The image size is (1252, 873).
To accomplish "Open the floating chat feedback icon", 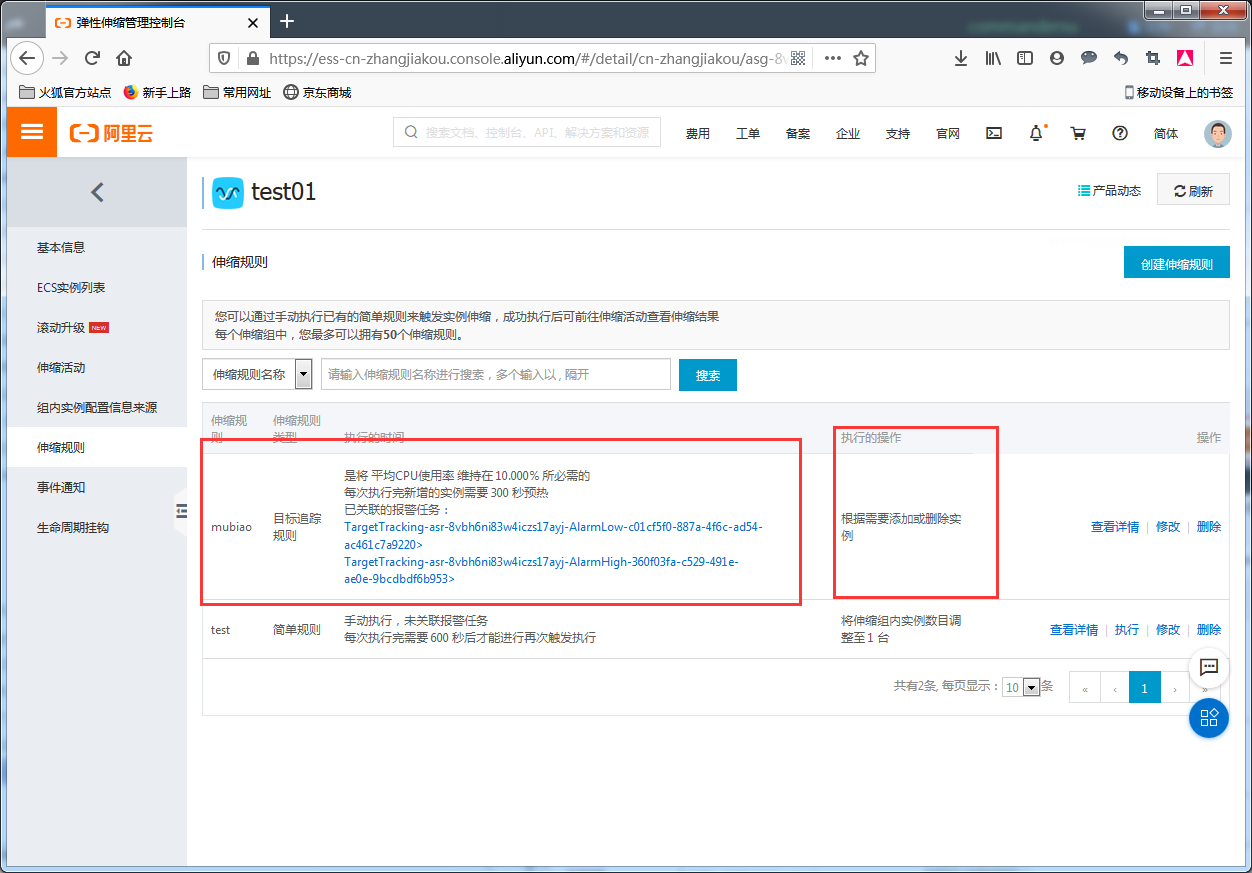I will [1208, 667].
